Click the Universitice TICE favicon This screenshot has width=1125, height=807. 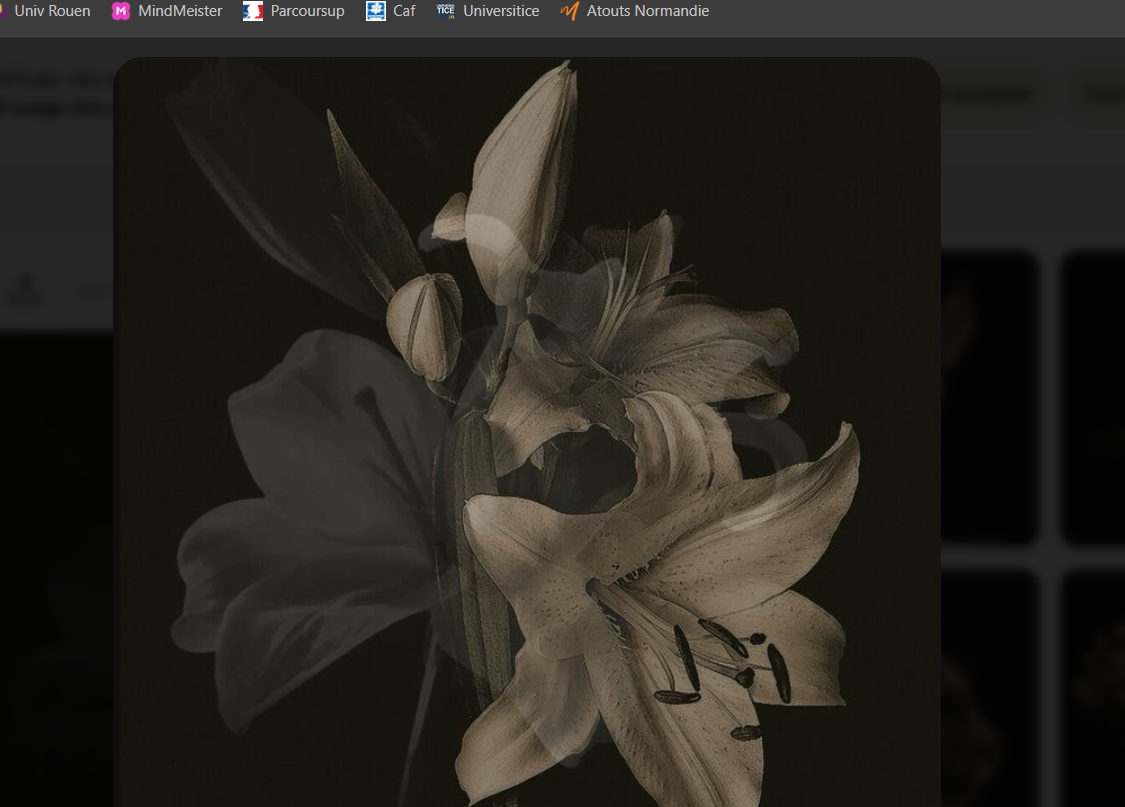(x=445, y=11)
